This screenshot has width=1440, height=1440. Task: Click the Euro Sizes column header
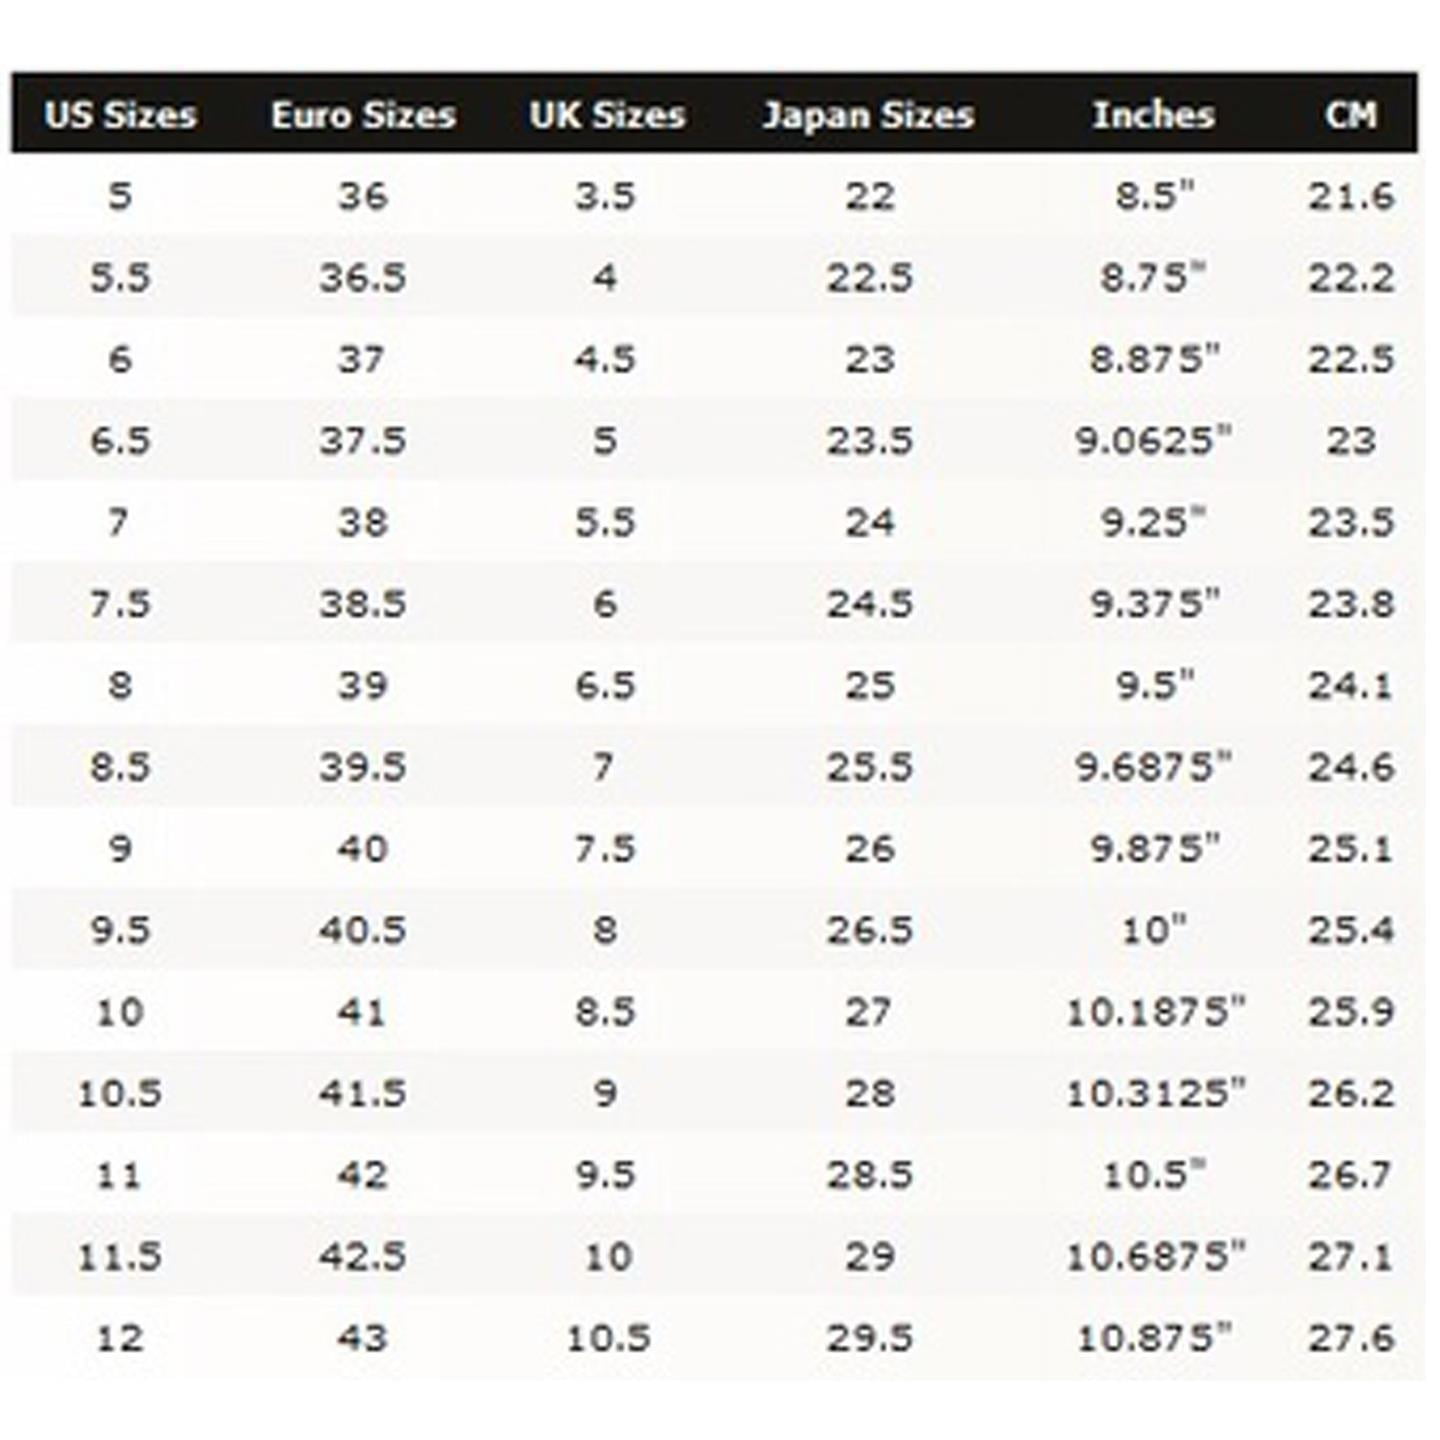click(363, 115)
